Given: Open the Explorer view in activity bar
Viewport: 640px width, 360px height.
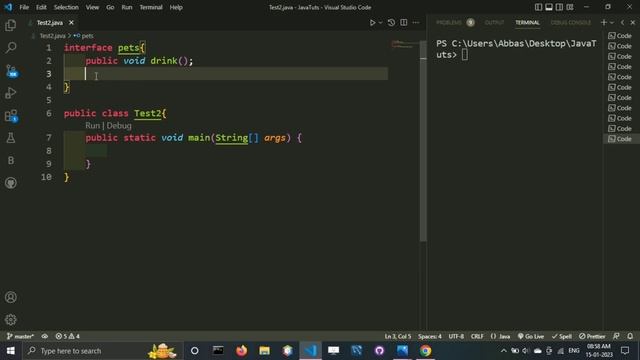Looking at the screenshot, I should [x=11, y=25].
